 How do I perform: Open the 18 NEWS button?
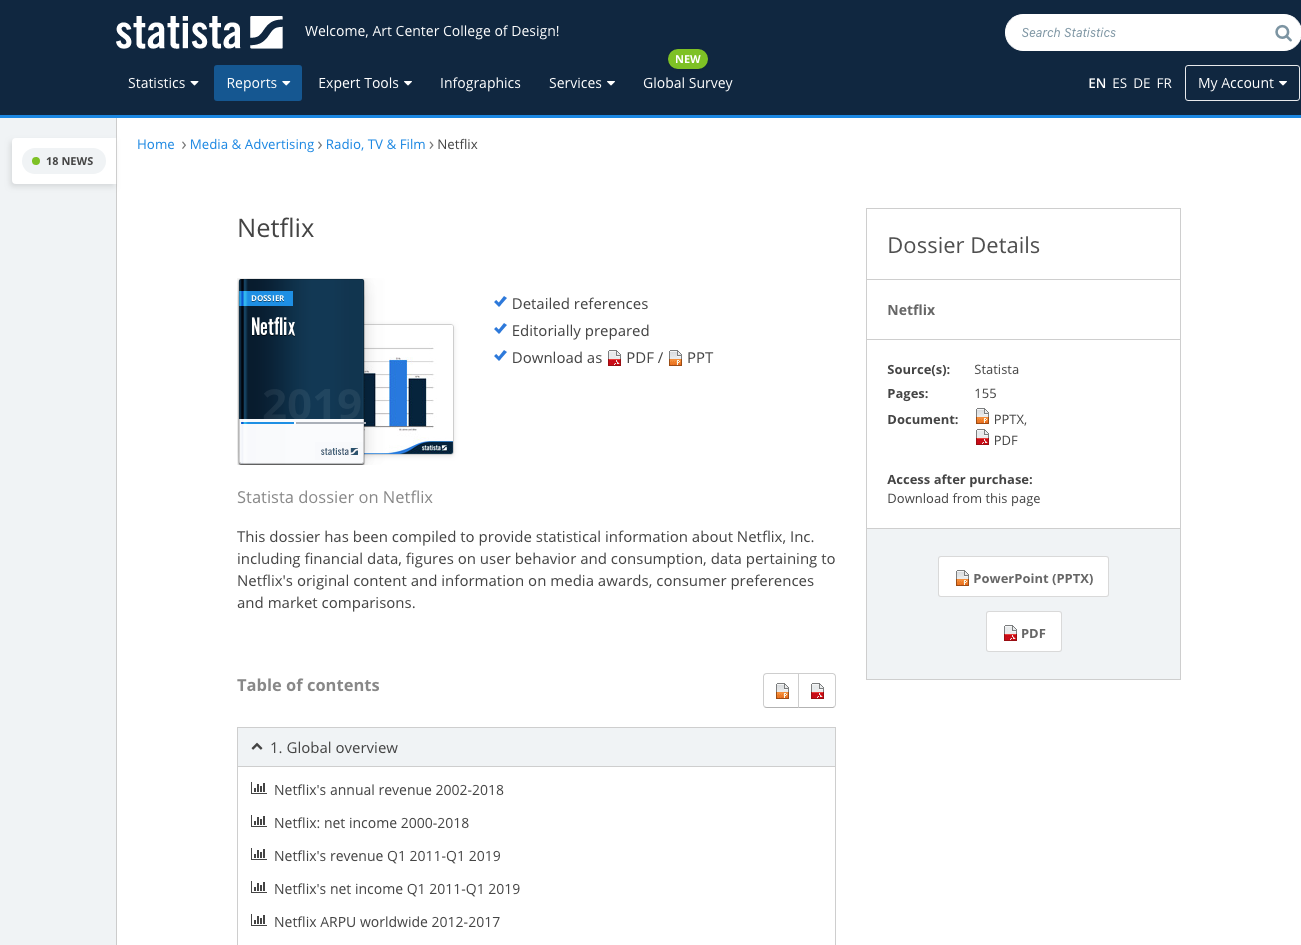tap(63, 161)
